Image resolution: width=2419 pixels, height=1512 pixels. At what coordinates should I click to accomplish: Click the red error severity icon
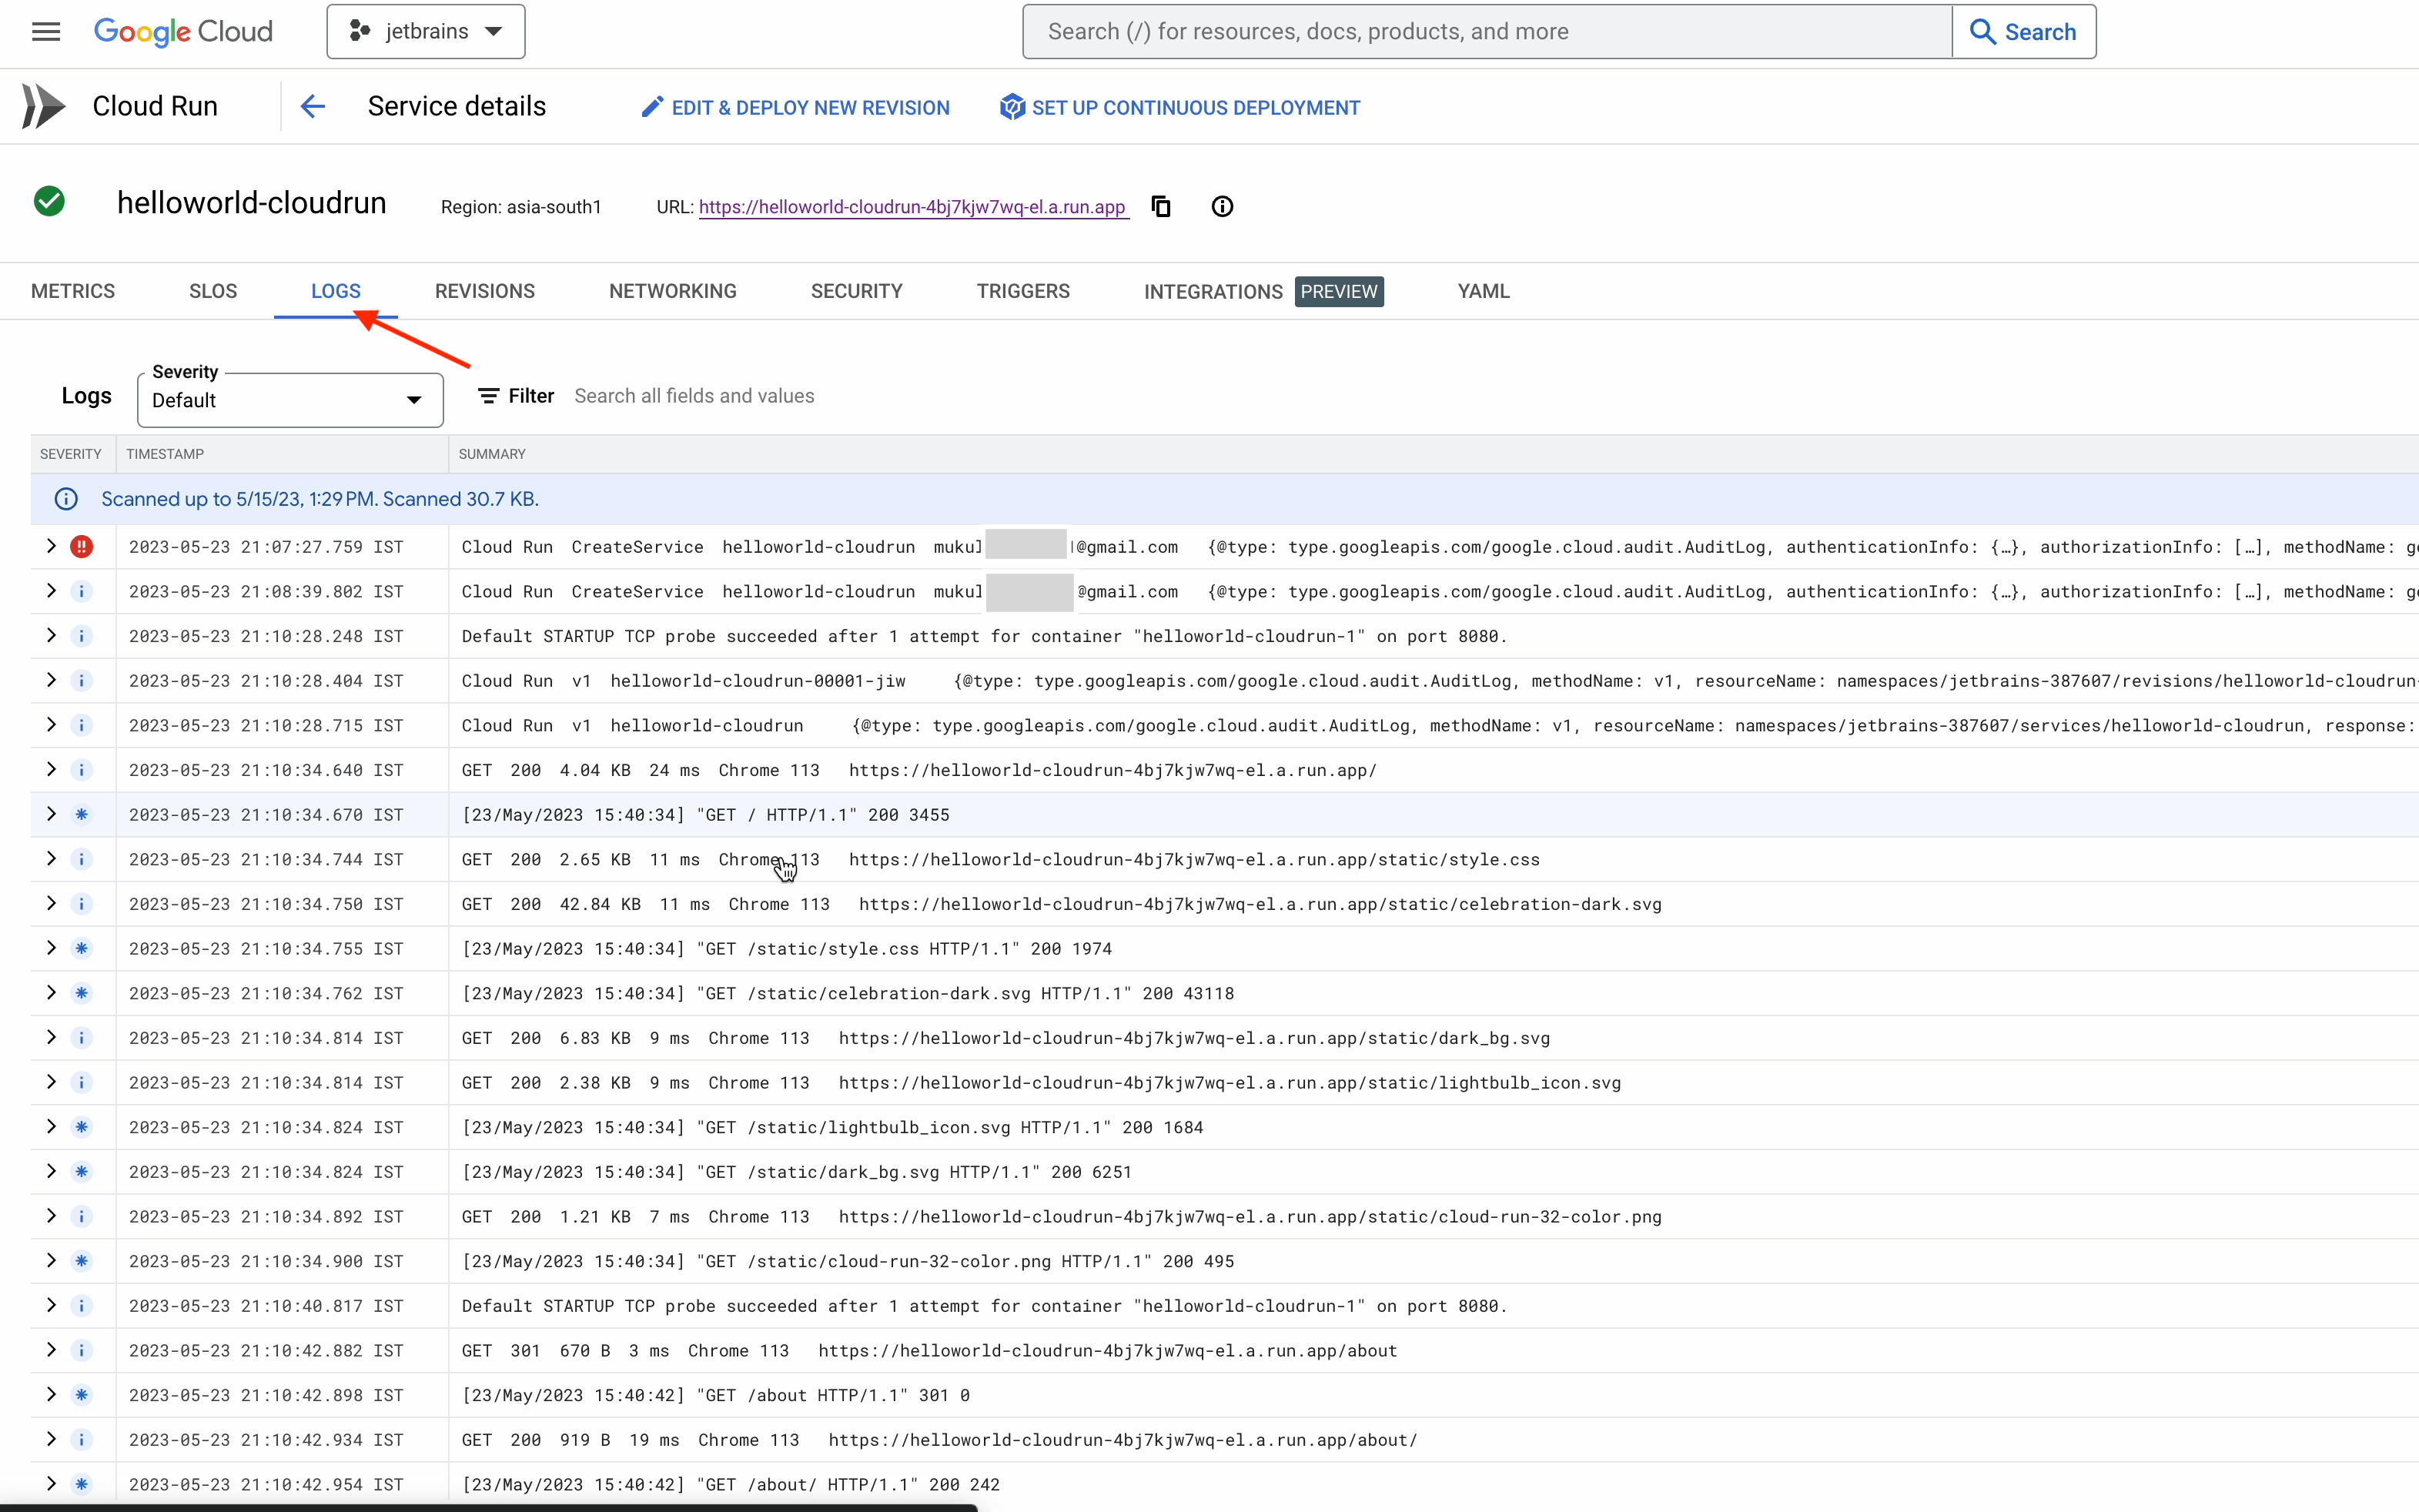pos(82,547)
